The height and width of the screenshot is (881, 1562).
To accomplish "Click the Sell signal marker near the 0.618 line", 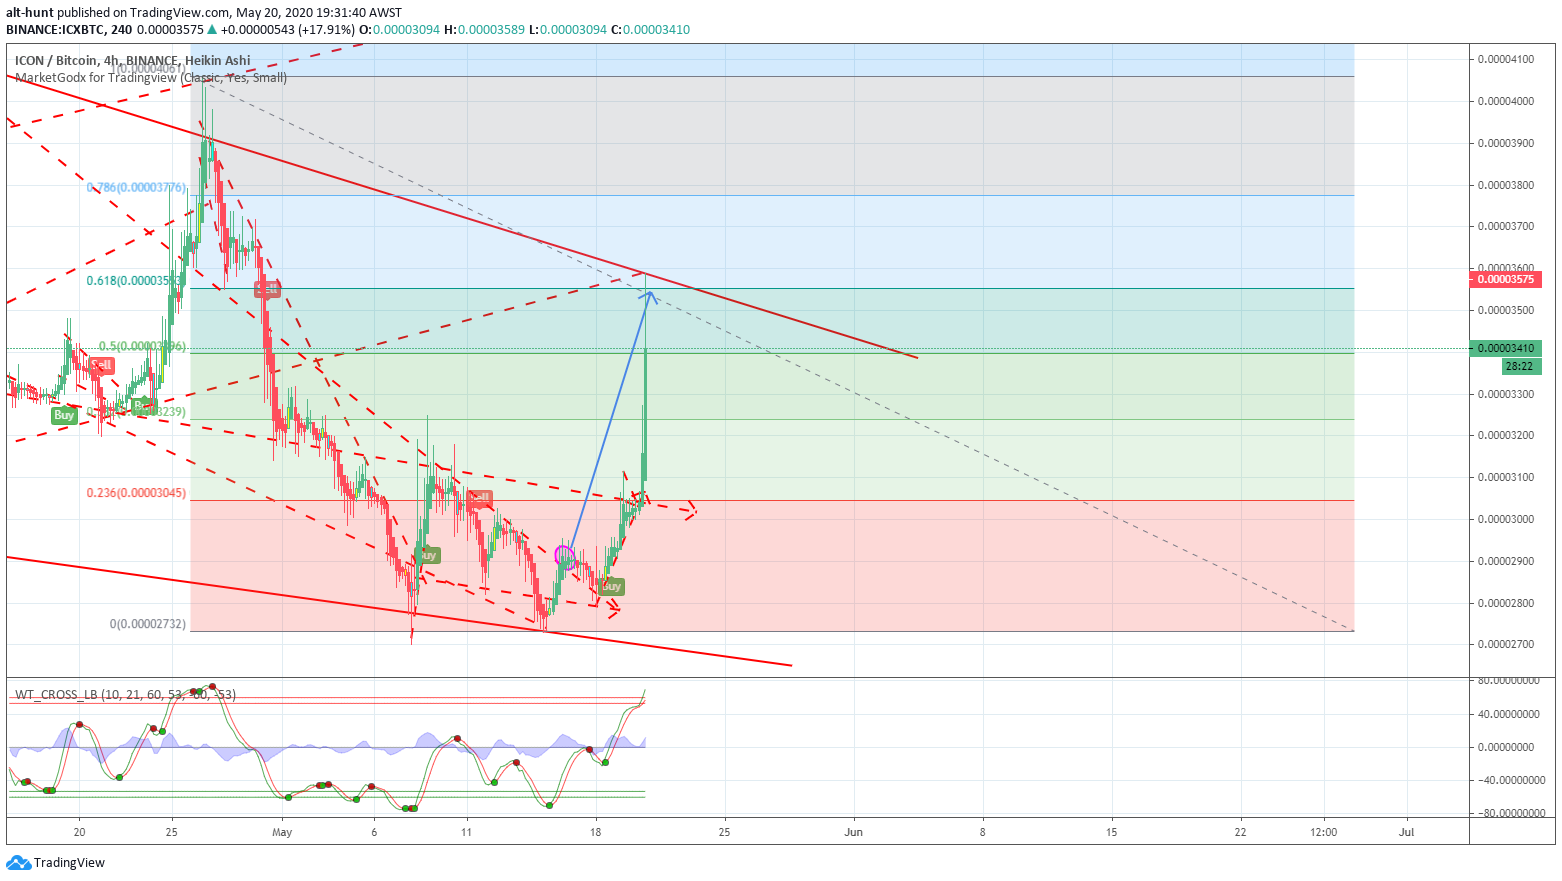I will [267, 289].
